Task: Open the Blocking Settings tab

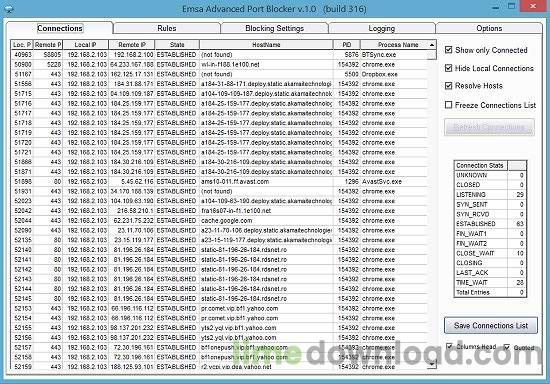Action: [x=274, y=28]
